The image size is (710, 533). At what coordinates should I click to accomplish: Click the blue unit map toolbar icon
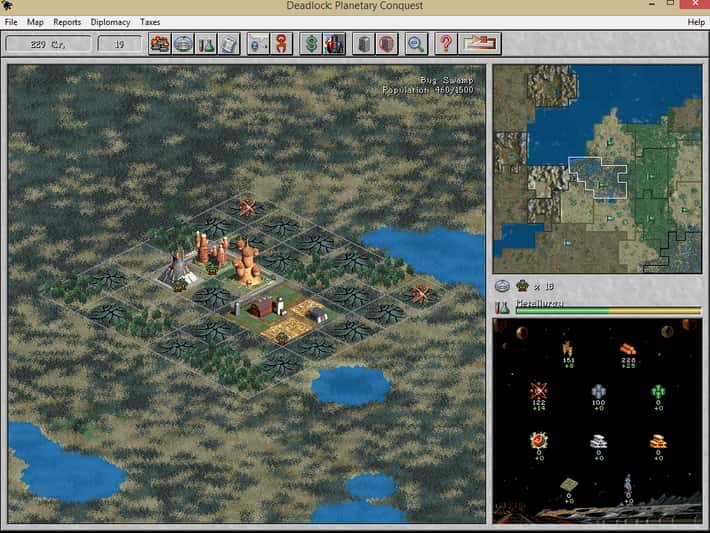[x=259, y=44]
